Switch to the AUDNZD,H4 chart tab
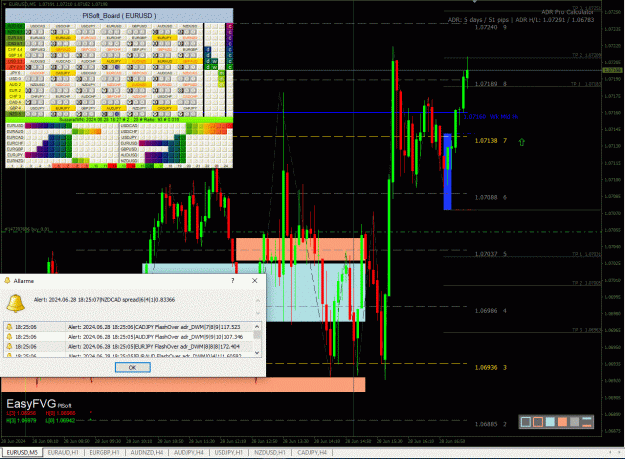625x459 pixels. [x=147, y=453]
